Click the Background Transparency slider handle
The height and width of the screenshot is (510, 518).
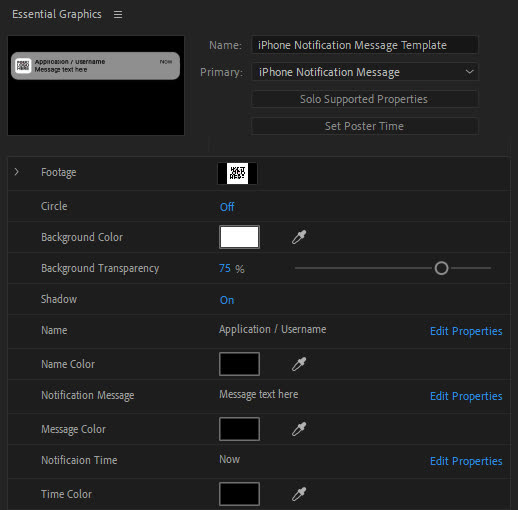point(441,268)
